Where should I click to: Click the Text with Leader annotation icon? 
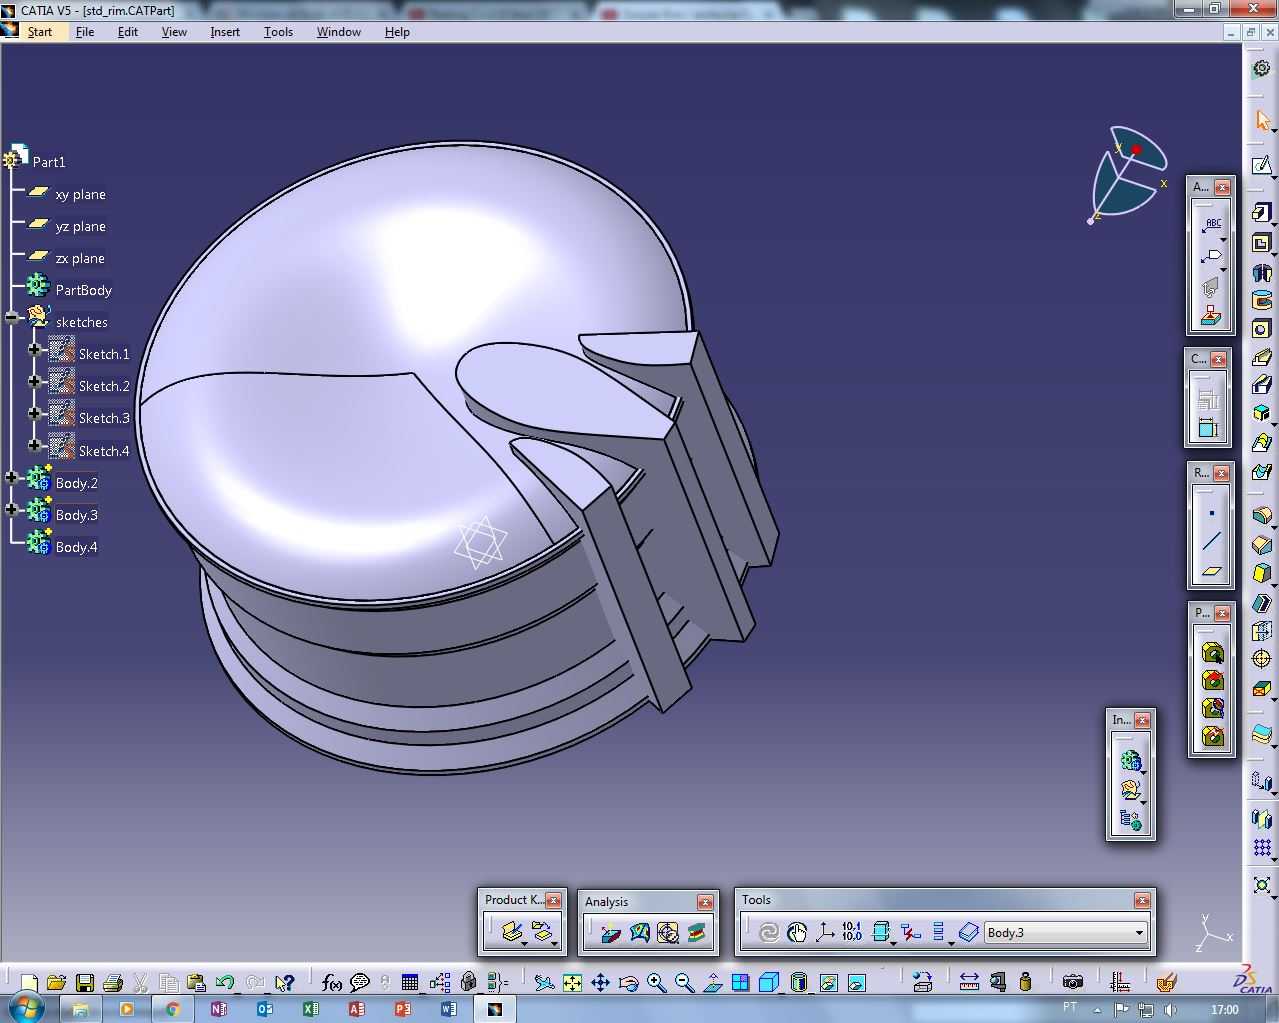pyautogui.click(x=1211, y=225)
